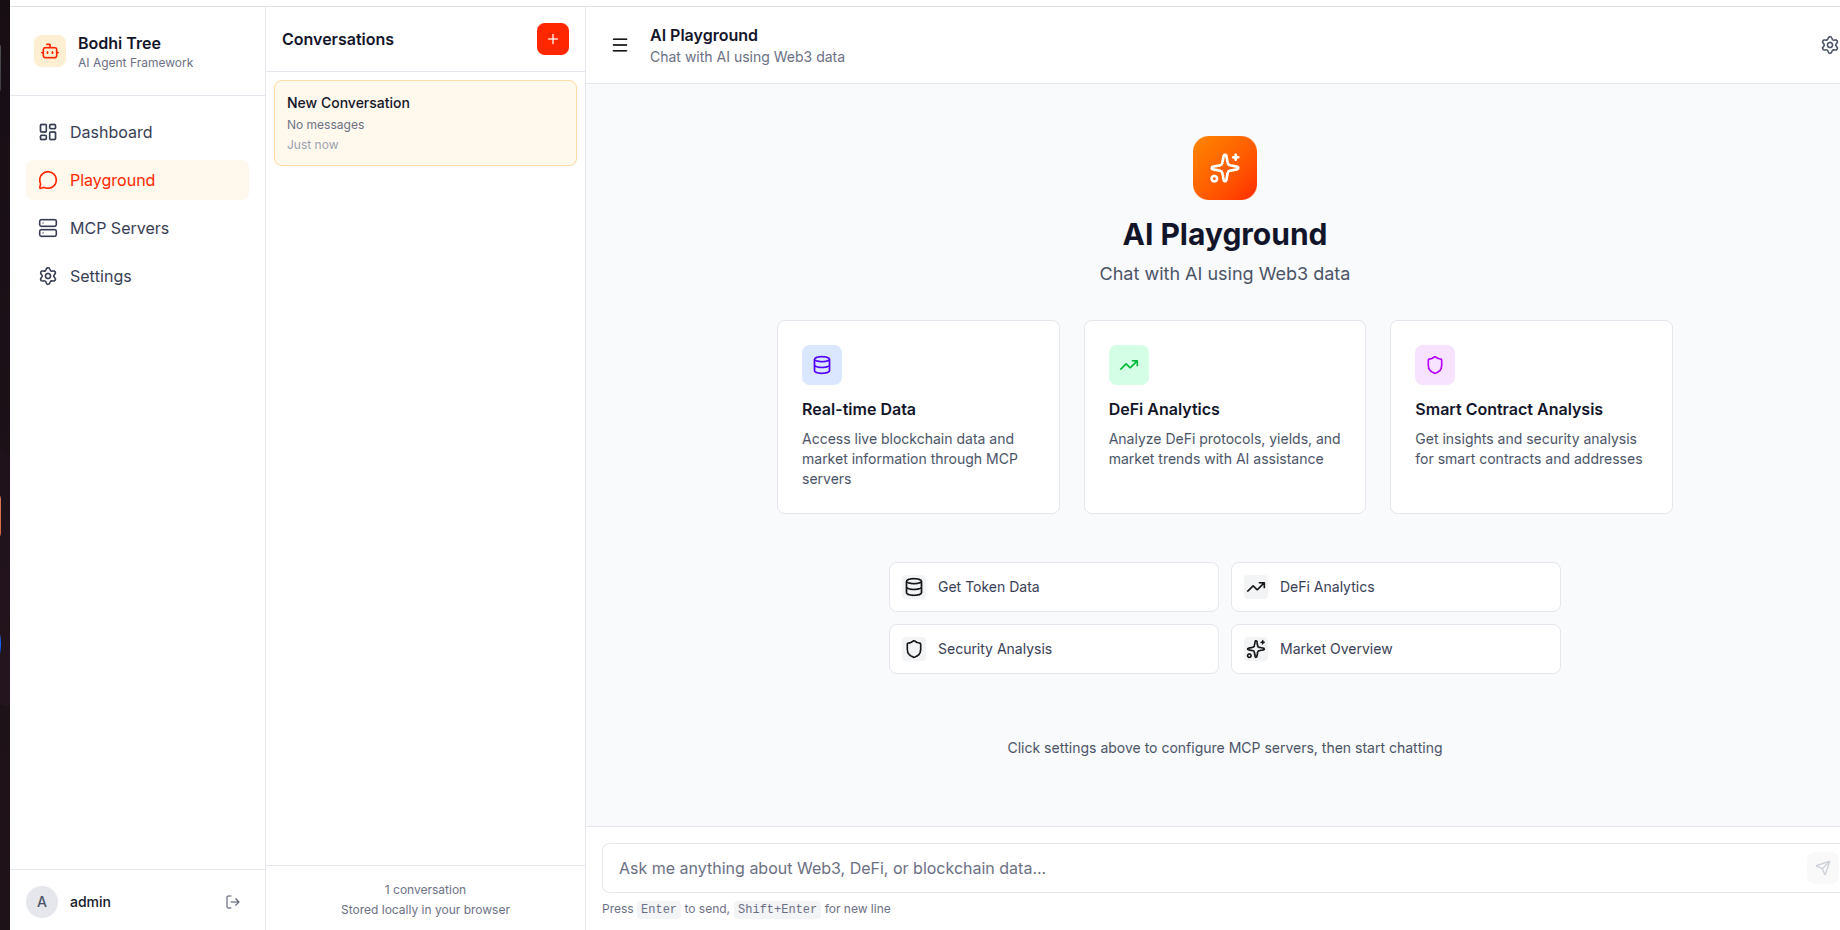Click the Get Token Data database icon
Viewport: 1840px width, 930px height.
pos(914,587)
